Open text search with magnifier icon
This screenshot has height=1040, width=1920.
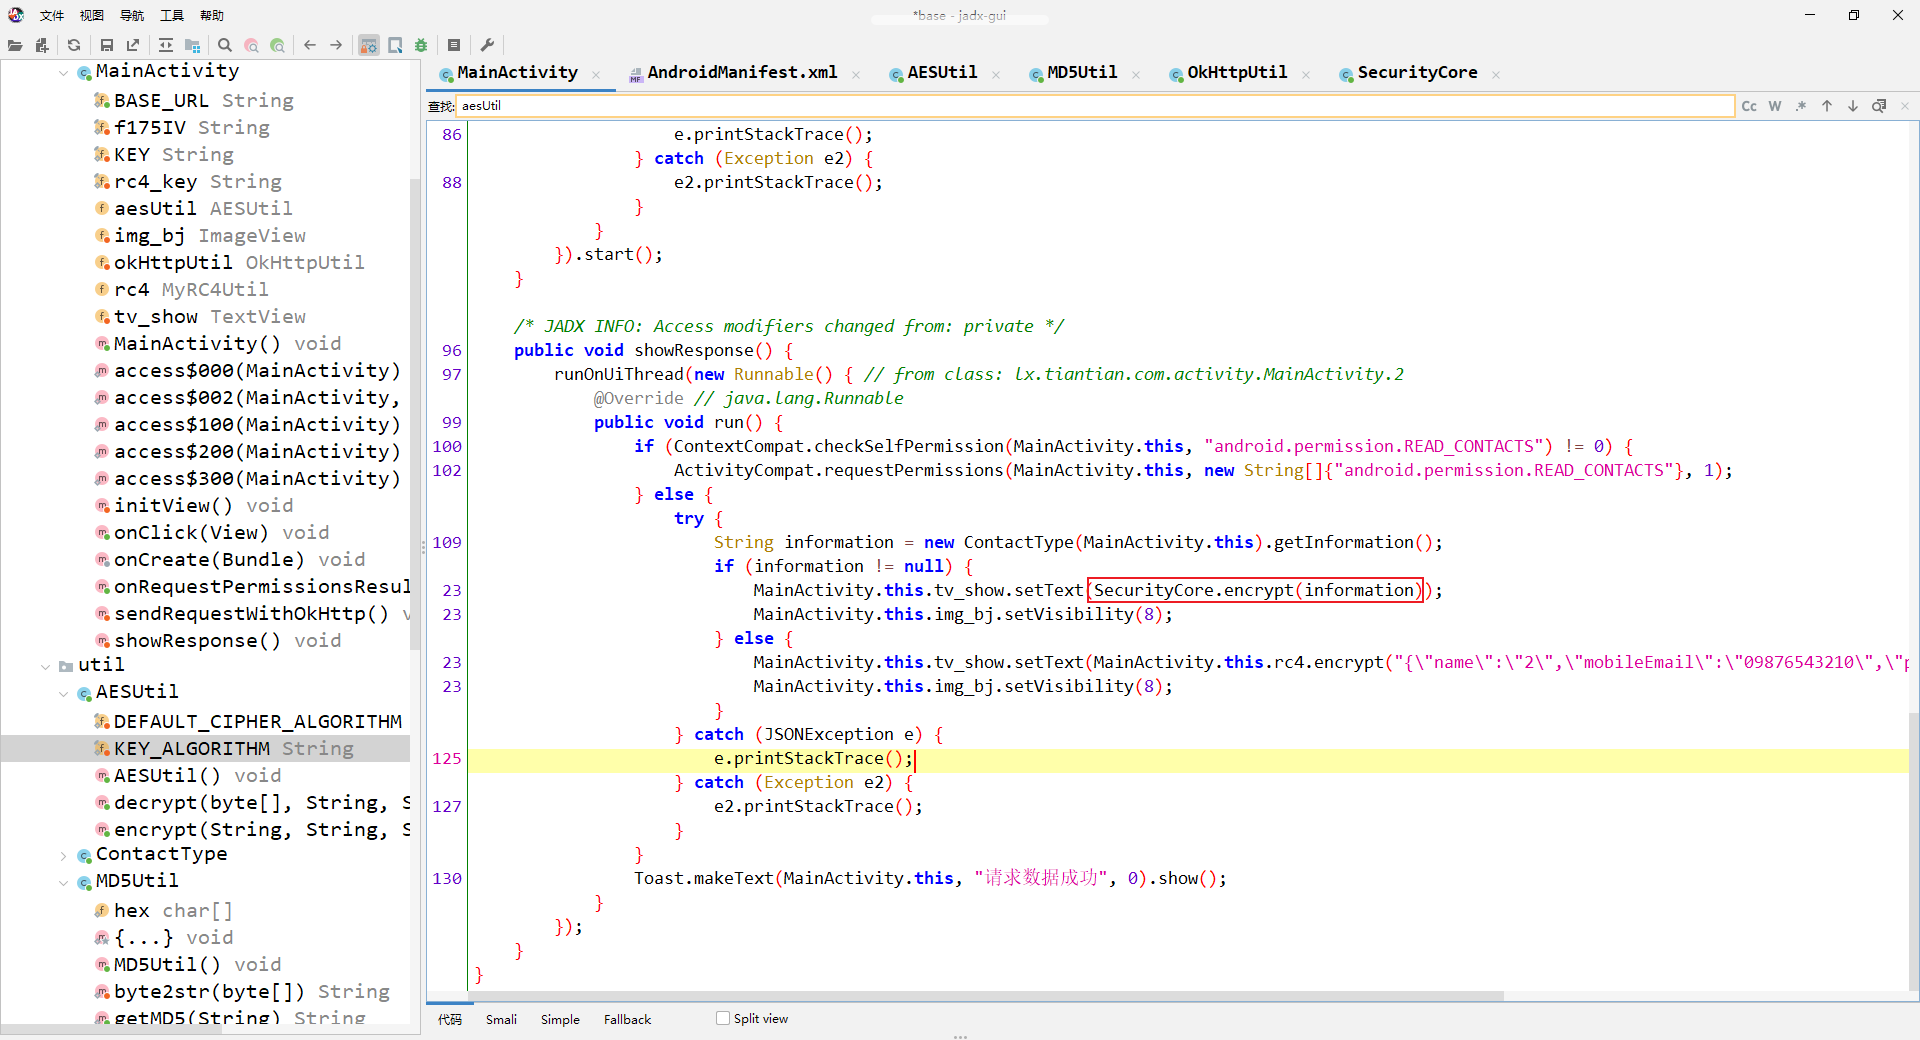click(225, 45)
